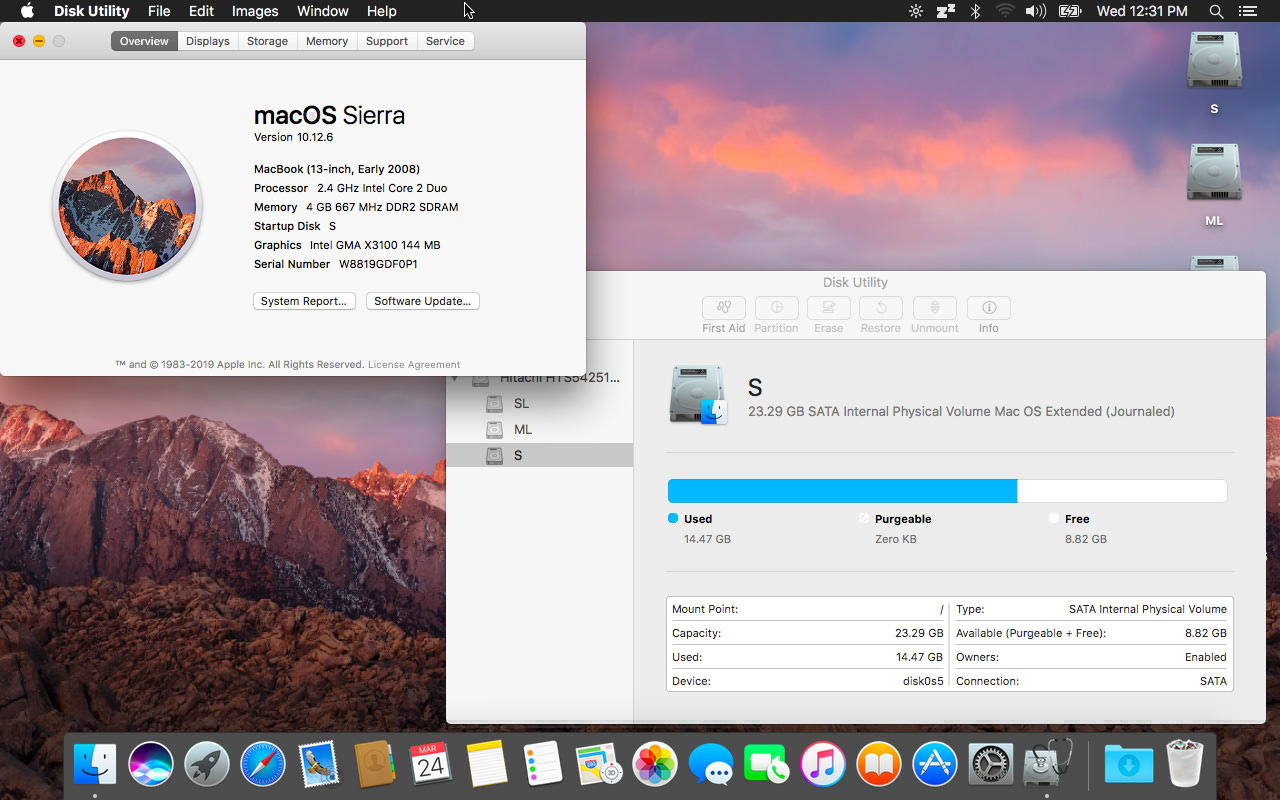Open the Info toolbar icon

coord(989,308)
